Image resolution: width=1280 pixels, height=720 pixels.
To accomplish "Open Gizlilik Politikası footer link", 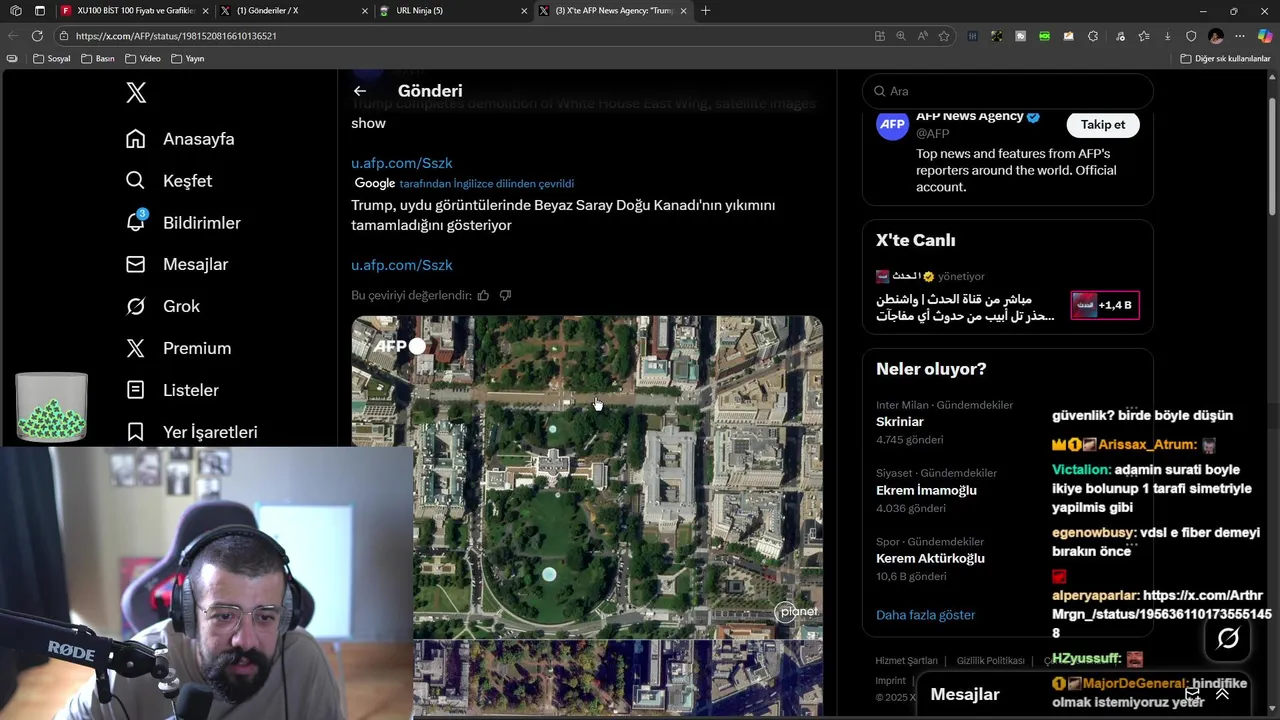I will click(x=990, y=661).
